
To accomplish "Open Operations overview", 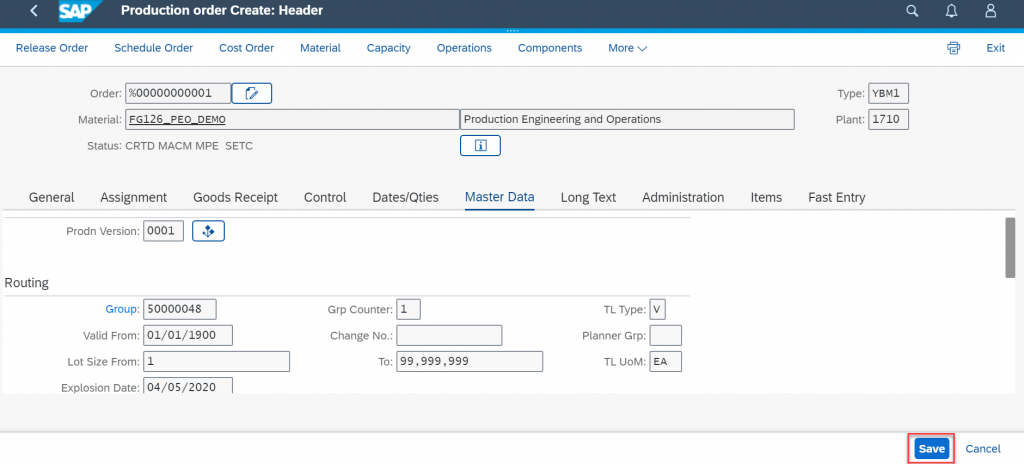I will click(x=464, y=48).
